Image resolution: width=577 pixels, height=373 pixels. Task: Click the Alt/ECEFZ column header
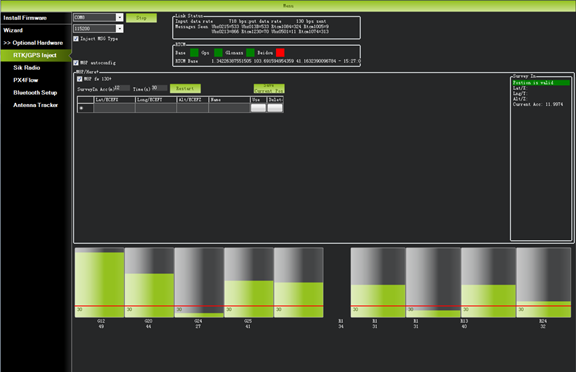coord(193,100)
